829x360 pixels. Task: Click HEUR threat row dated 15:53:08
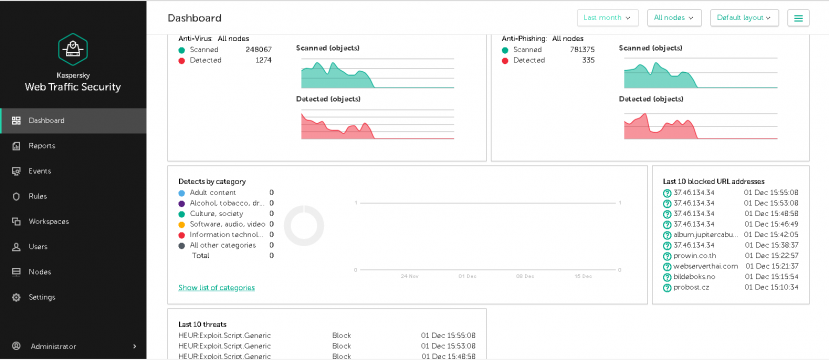tap(327, 346)
